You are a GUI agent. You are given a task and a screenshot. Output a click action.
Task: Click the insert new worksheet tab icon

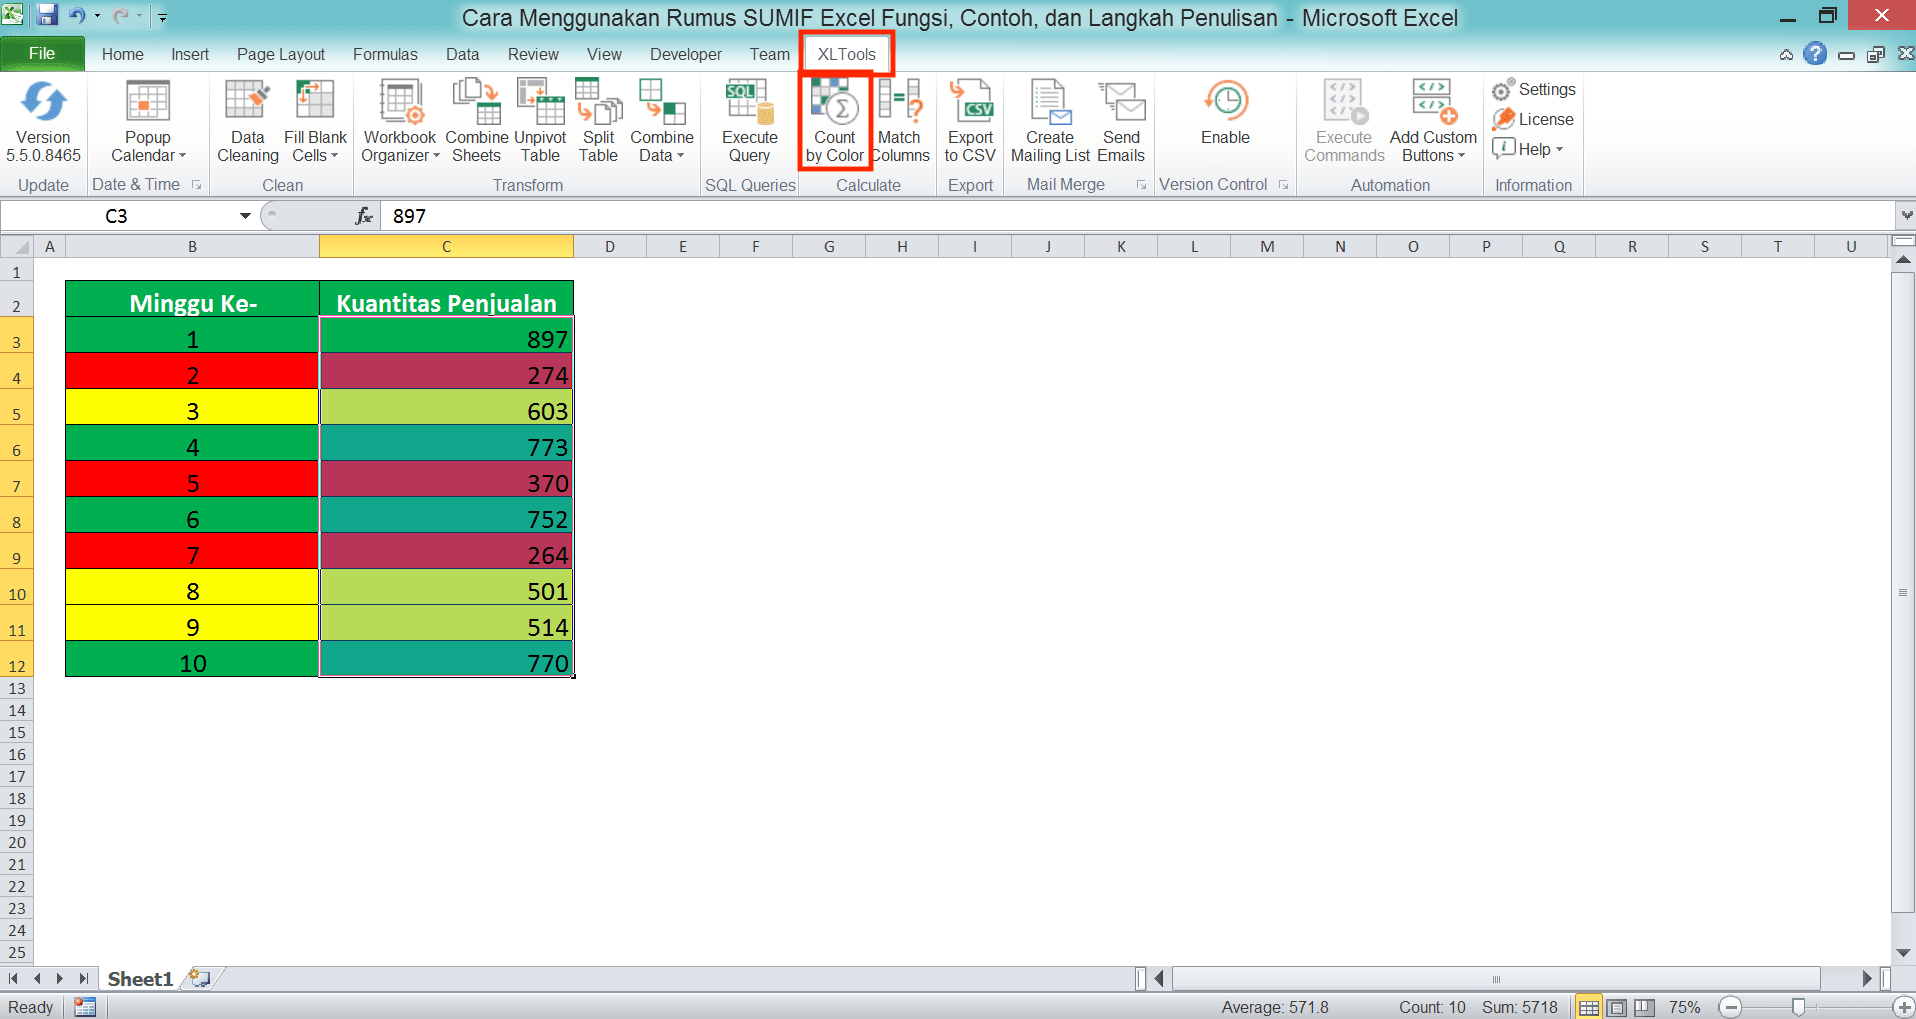200,979
